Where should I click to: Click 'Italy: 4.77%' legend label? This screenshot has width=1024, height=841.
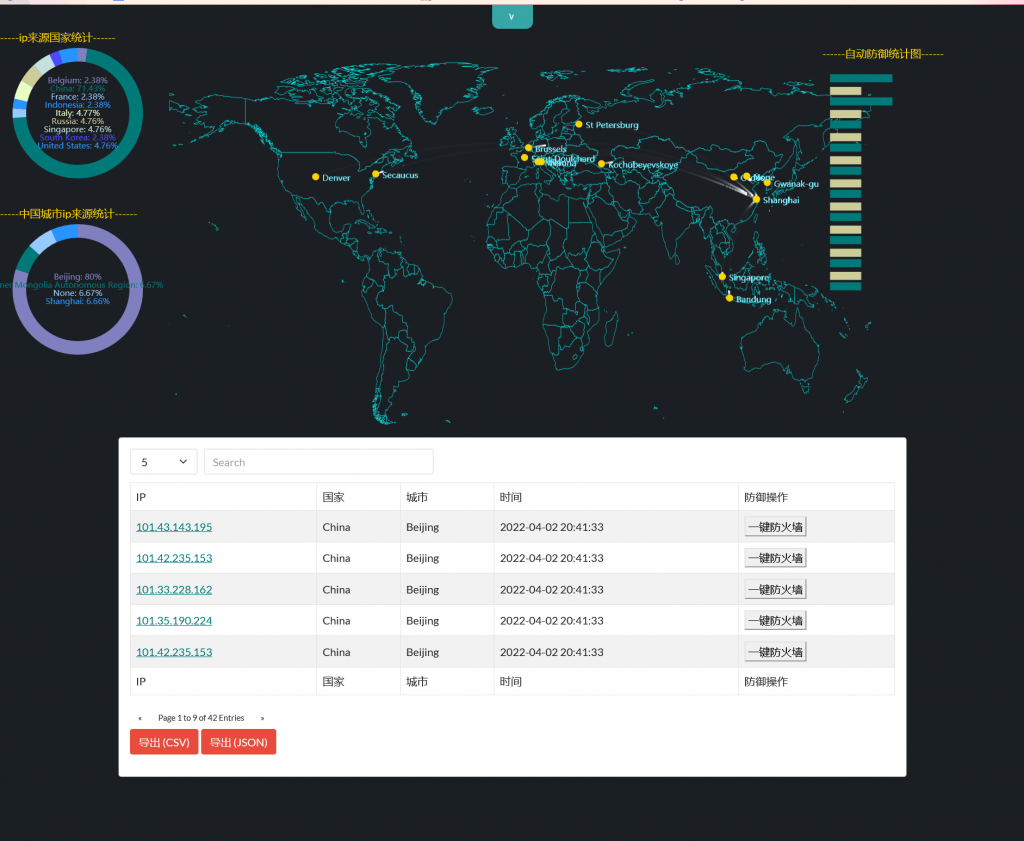78,113
